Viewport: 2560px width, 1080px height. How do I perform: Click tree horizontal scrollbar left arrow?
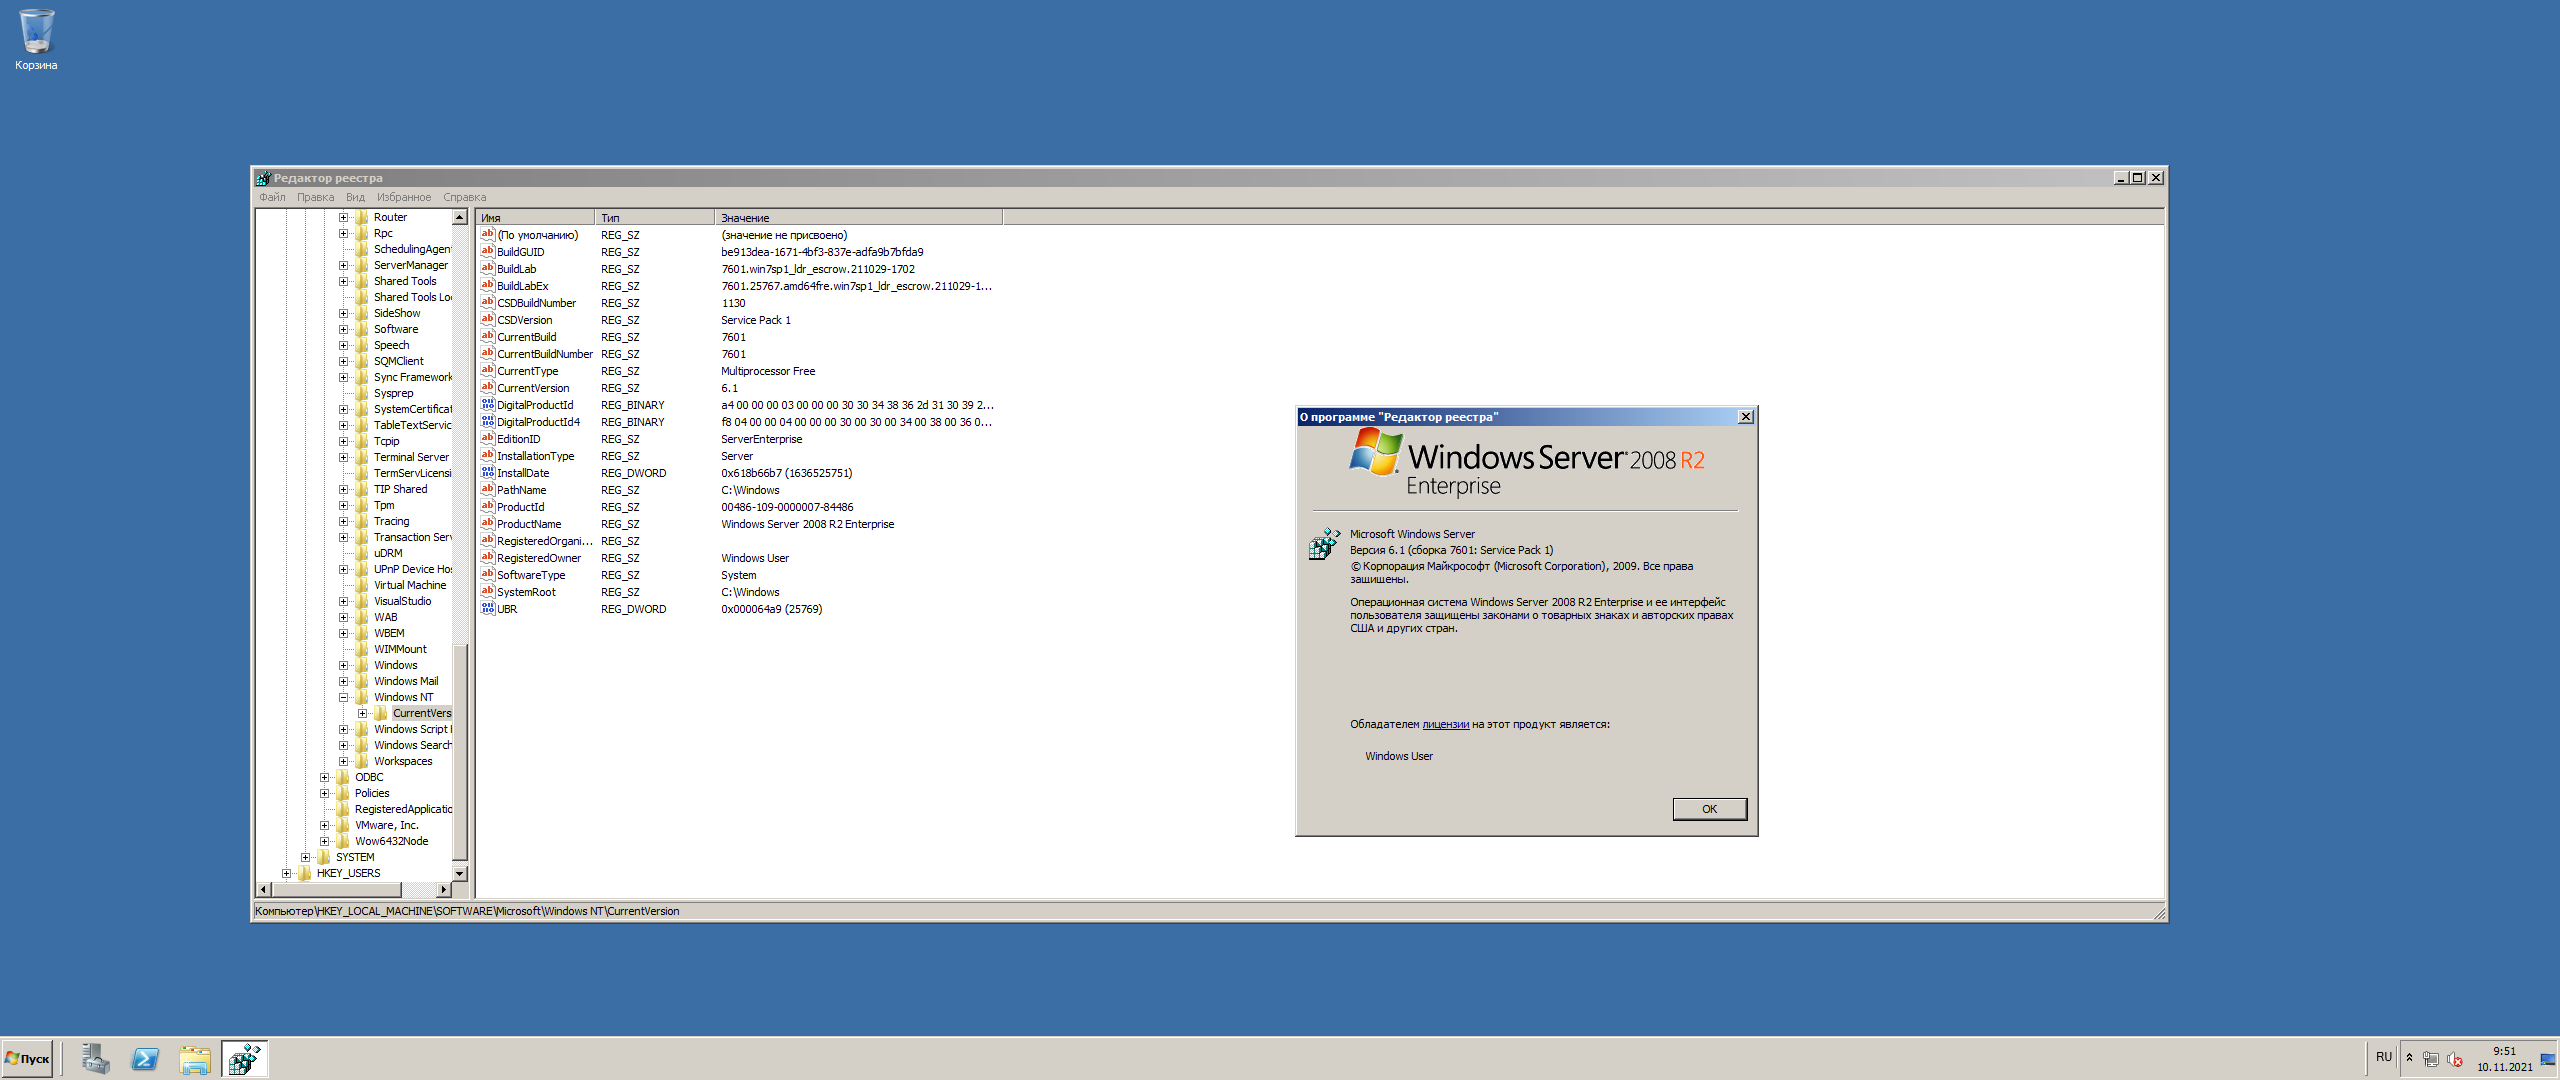point(264,889)
